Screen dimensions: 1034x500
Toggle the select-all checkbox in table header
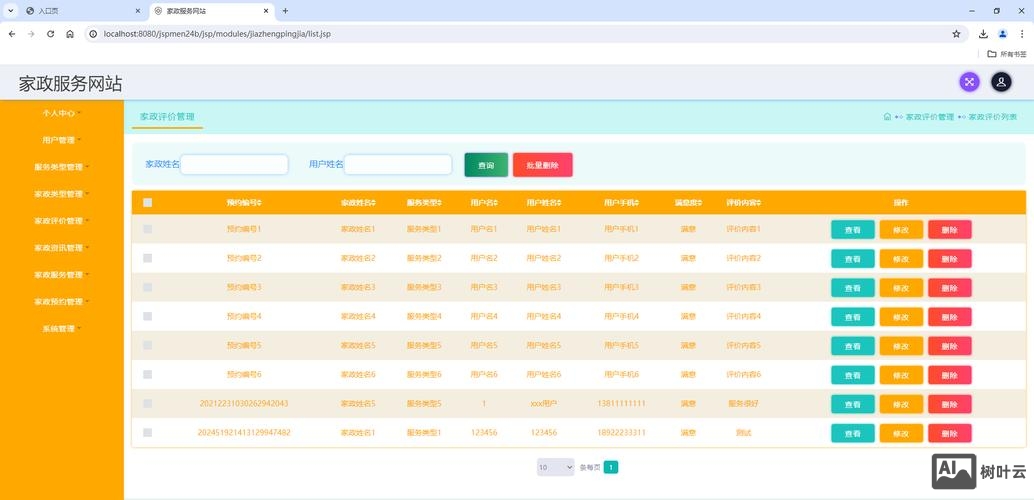point(148,202)
